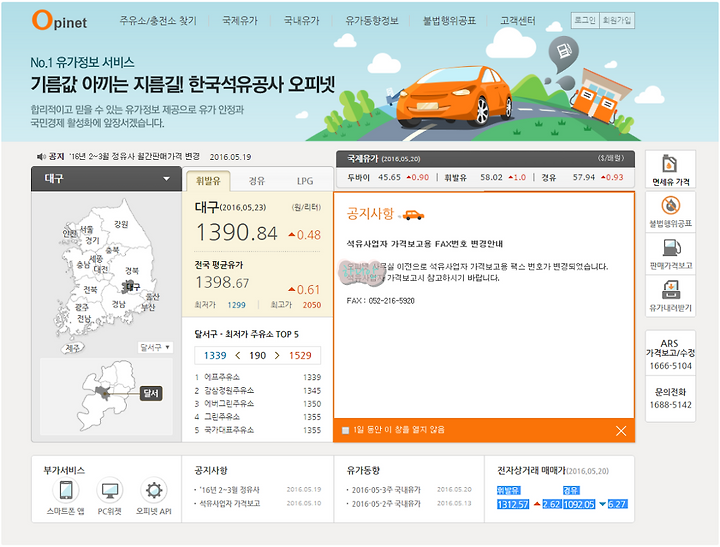Open the 달서구 district dropdown
Viewport: 720px width, 547px height.
click(155, 347)
